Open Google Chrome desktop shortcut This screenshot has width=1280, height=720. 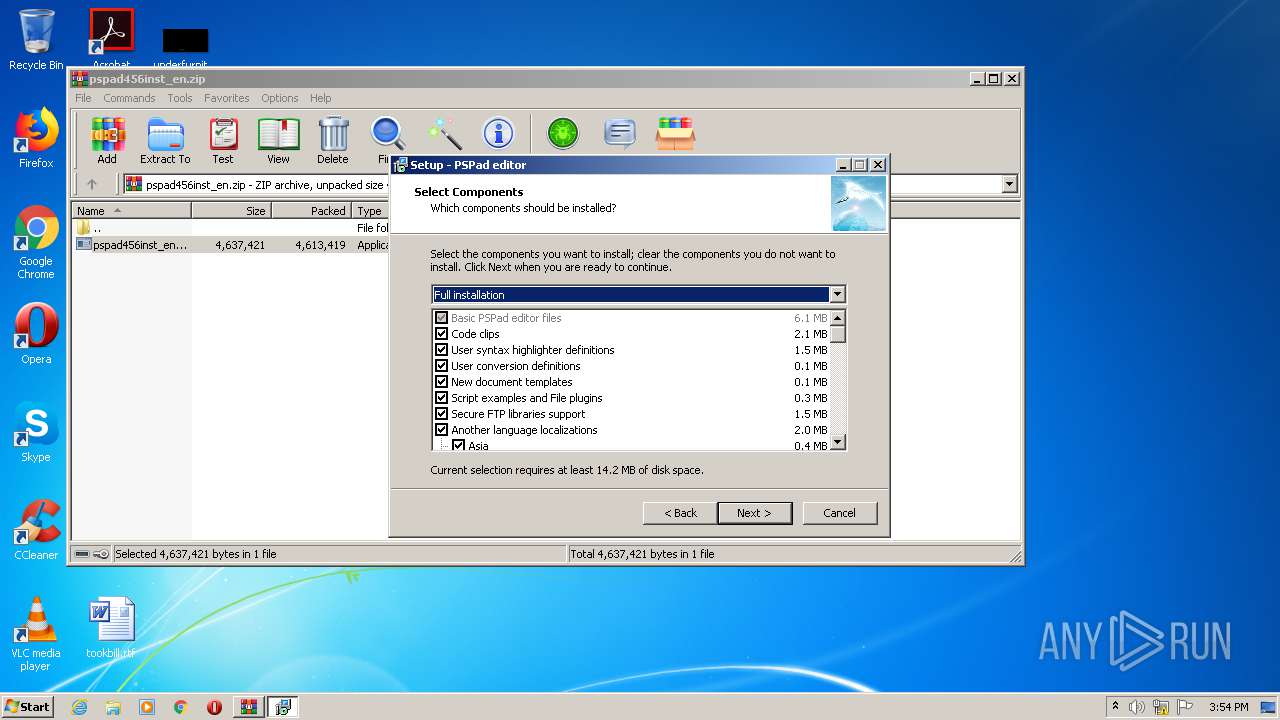coord(36,242)
